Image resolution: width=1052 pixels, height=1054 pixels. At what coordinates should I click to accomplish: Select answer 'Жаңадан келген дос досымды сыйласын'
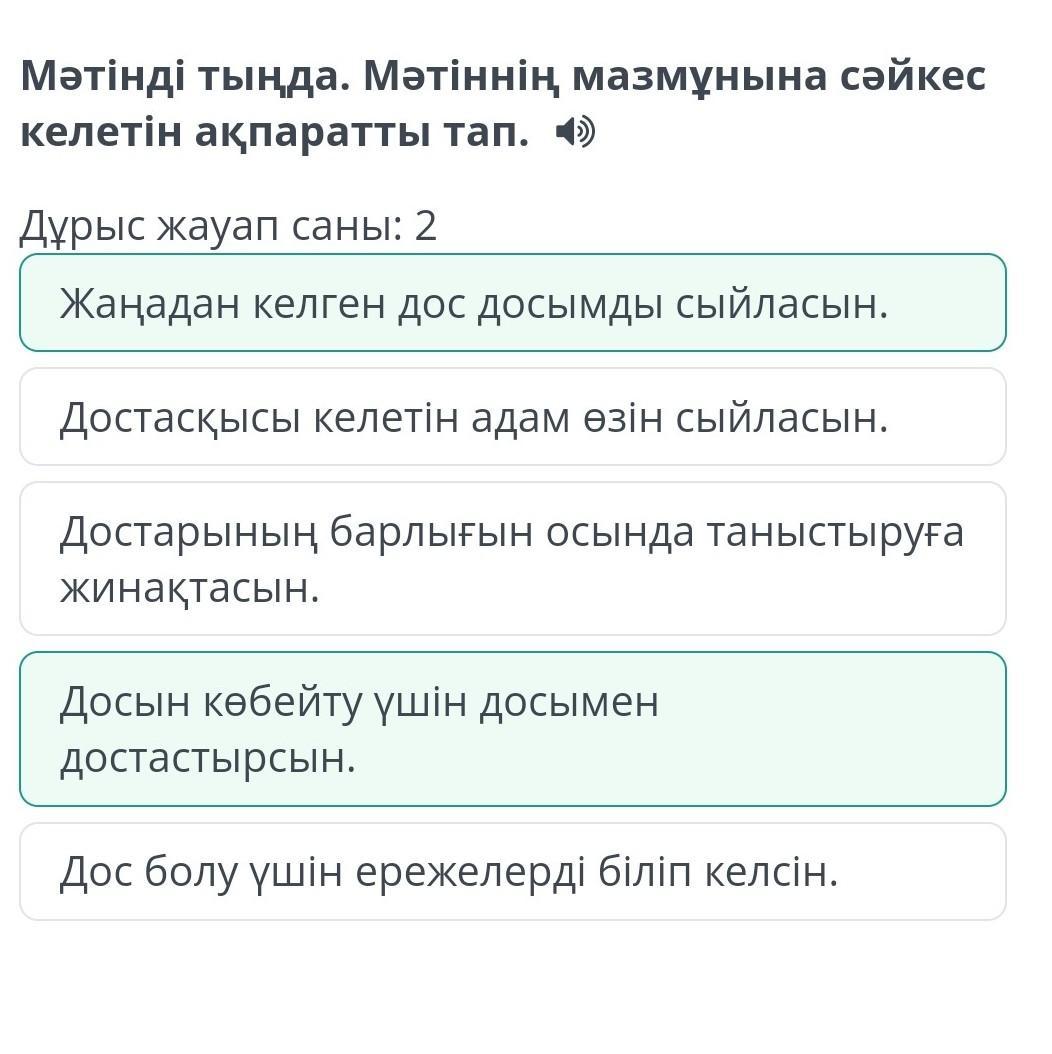513,302
